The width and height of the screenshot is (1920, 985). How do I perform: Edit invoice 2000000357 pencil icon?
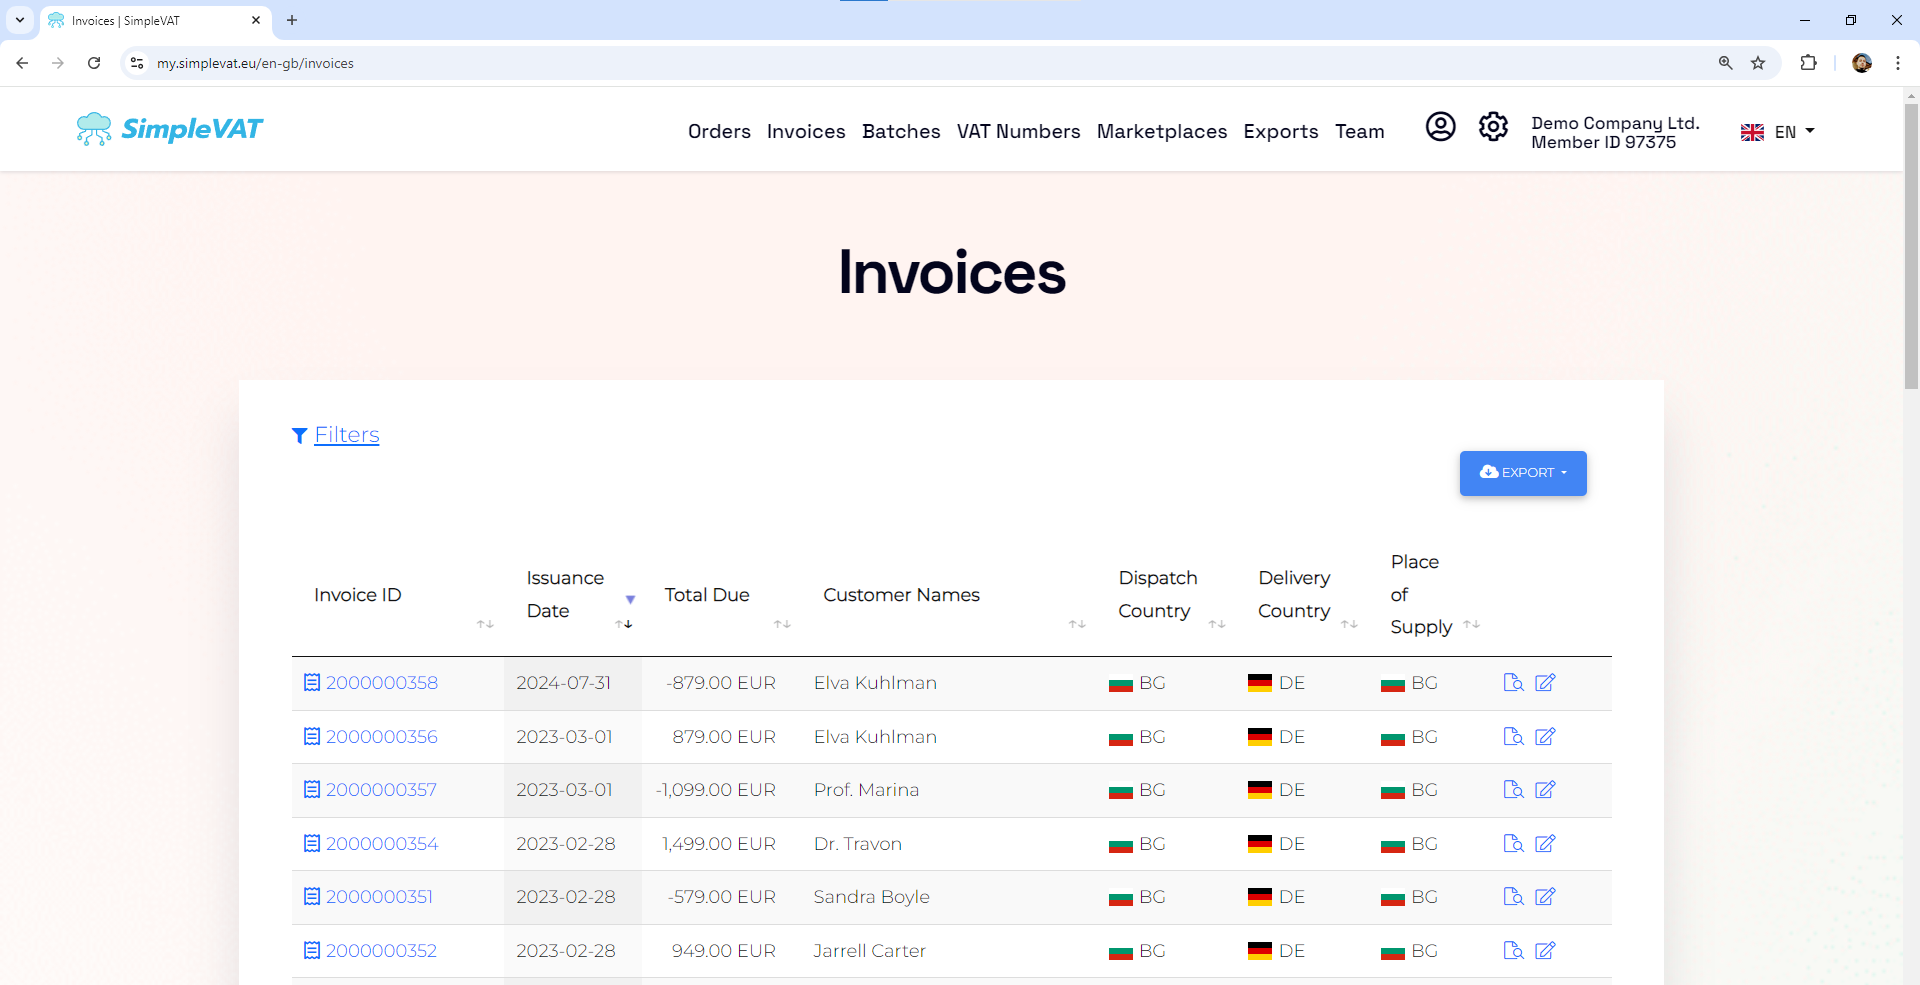[x=1545, y=790]
